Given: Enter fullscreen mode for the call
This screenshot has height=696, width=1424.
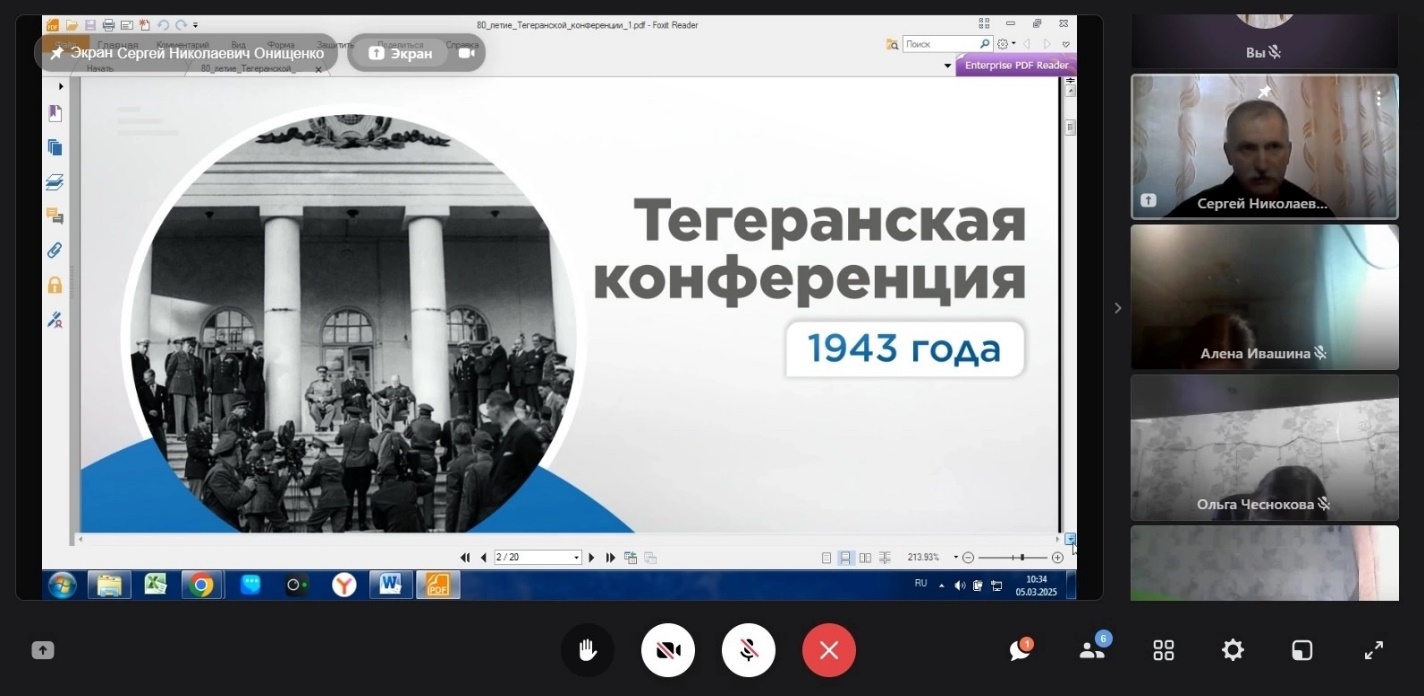Looking at the screenshot, I should point(1374,651).
